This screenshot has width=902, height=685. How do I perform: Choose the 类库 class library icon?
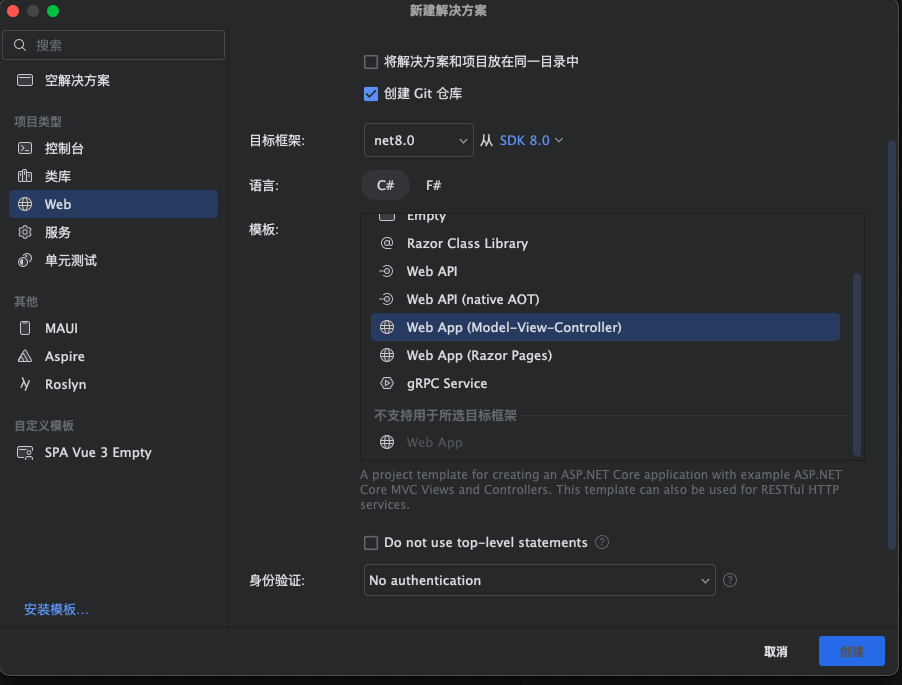[25, 176]
